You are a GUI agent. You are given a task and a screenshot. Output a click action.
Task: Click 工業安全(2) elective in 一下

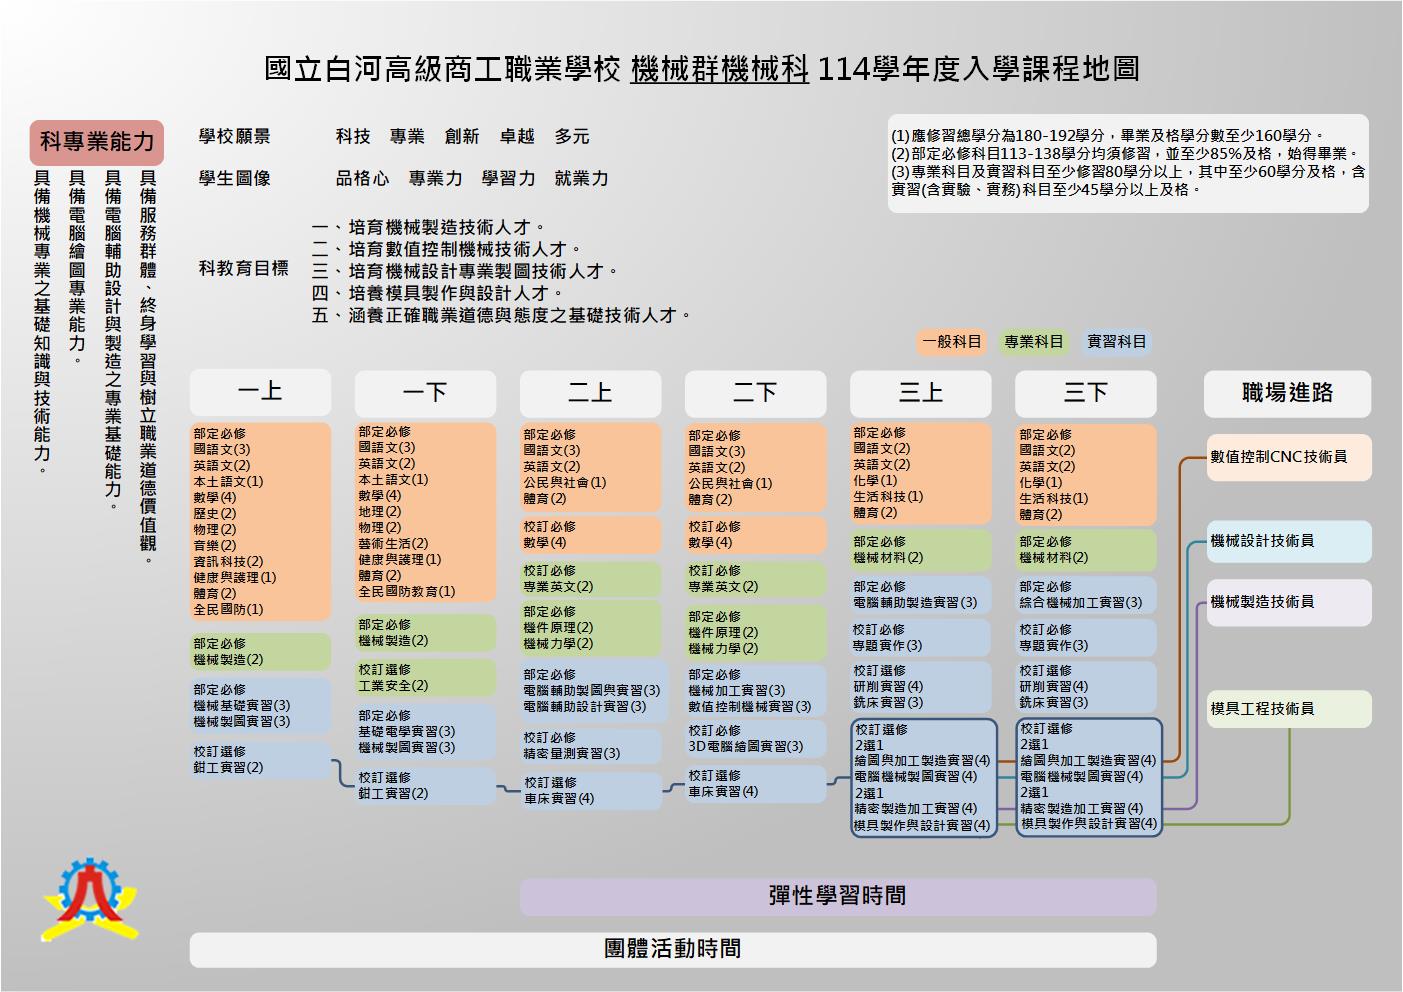tap(393, 686)
